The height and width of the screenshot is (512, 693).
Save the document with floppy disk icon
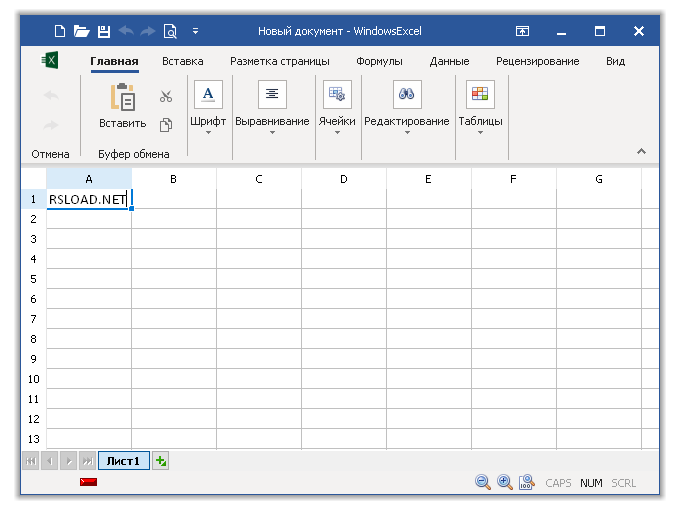(104, 31)
